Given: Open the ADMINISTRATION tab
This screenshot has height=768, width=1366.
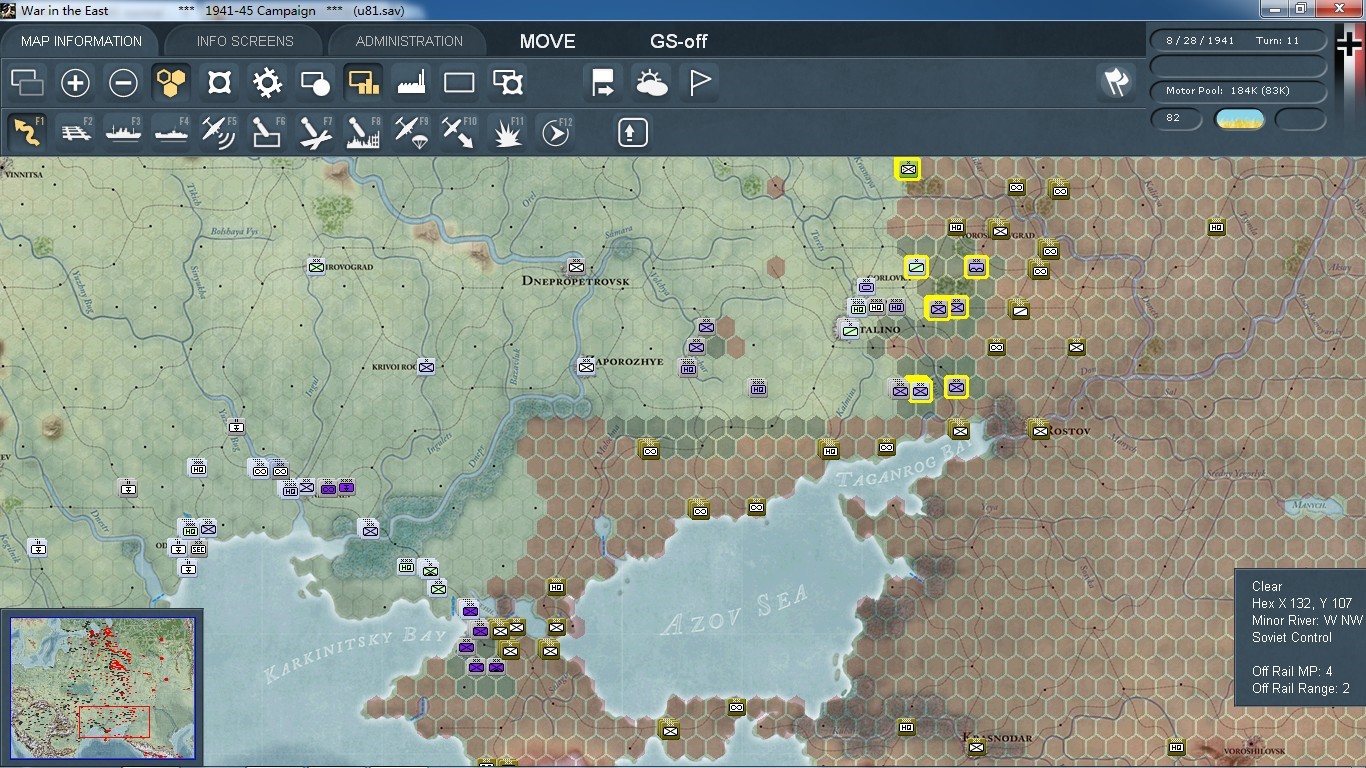Looking at the screenshot, I should click(x=409, y=41).
